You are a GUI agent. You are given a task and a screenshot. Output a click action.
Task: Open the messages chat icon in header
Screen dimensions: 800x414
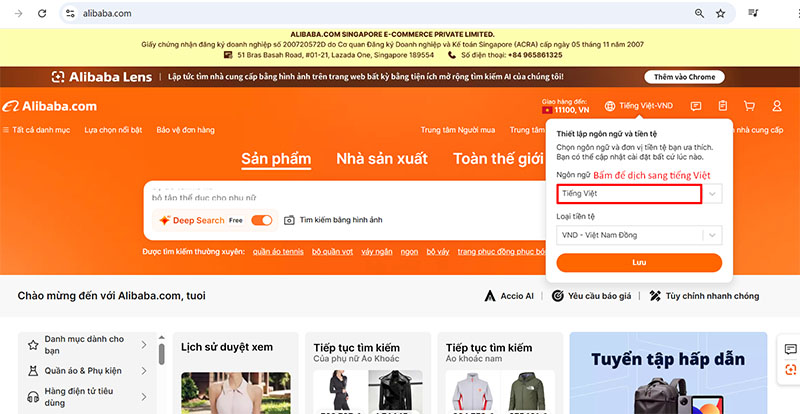coord(696,106)
